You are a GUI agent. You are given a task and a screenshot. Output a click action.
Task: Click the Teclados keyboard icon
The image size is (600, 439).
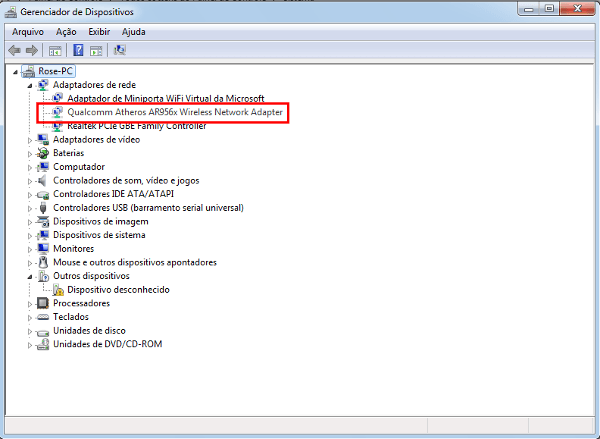43,317
